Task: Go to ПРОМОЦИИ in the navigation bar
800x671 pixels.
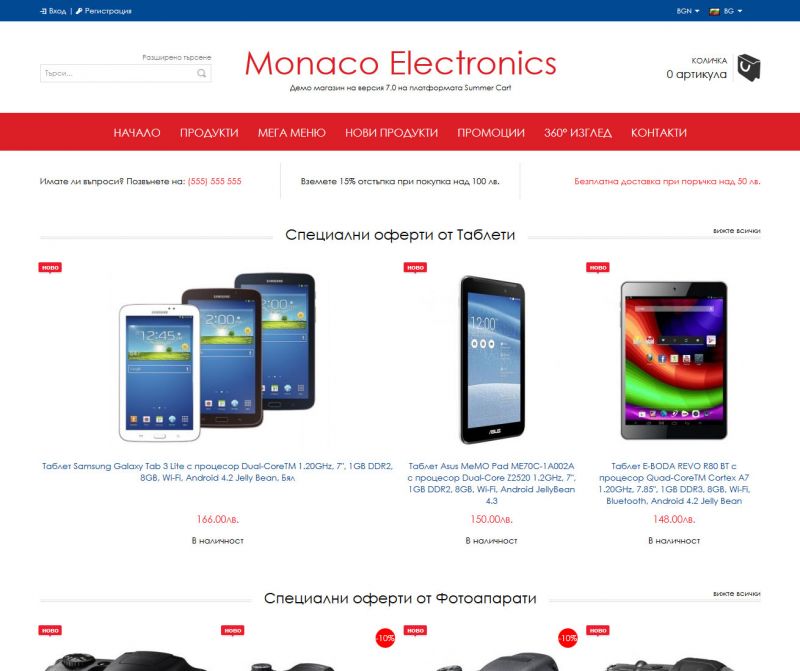Action: click(491, 133)
